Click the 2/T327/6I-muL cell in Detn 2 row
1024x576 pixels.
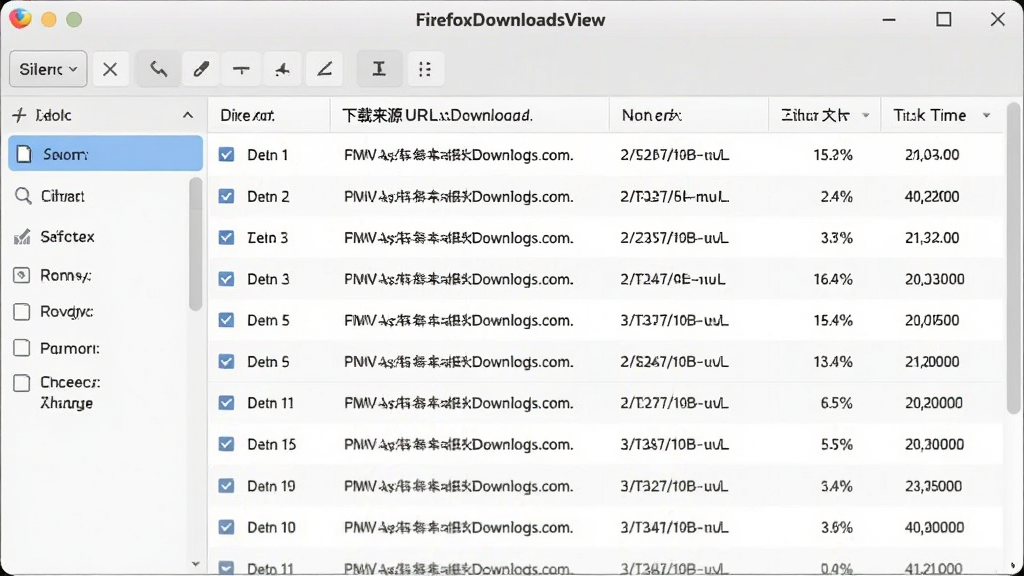(x=675, y=196)
